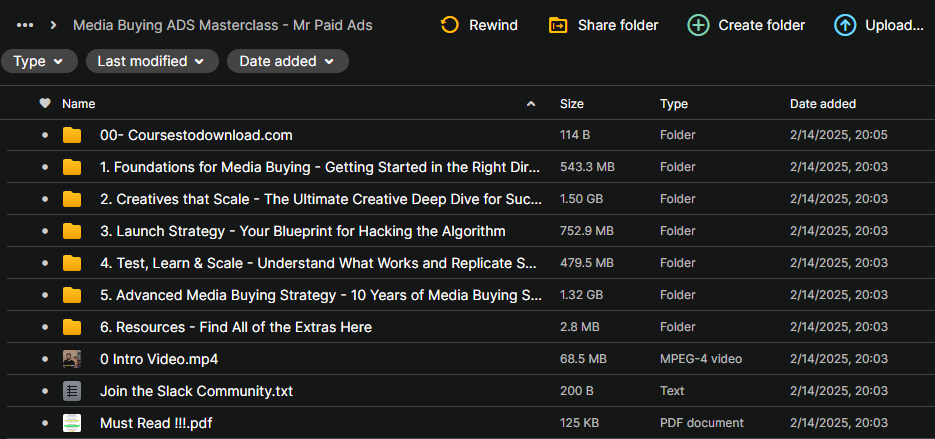Click the PDF document type cell
Image resolution: width=935 pixels, height=439 pixels.
[x=702, y=423]
